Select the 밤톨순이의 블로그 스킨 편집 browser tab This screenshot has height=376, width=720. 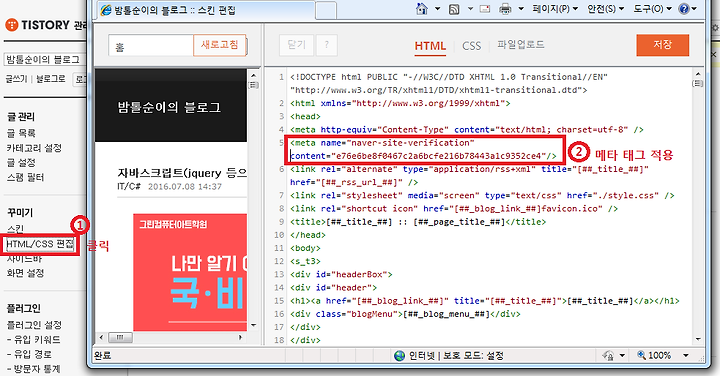(206, 10)
